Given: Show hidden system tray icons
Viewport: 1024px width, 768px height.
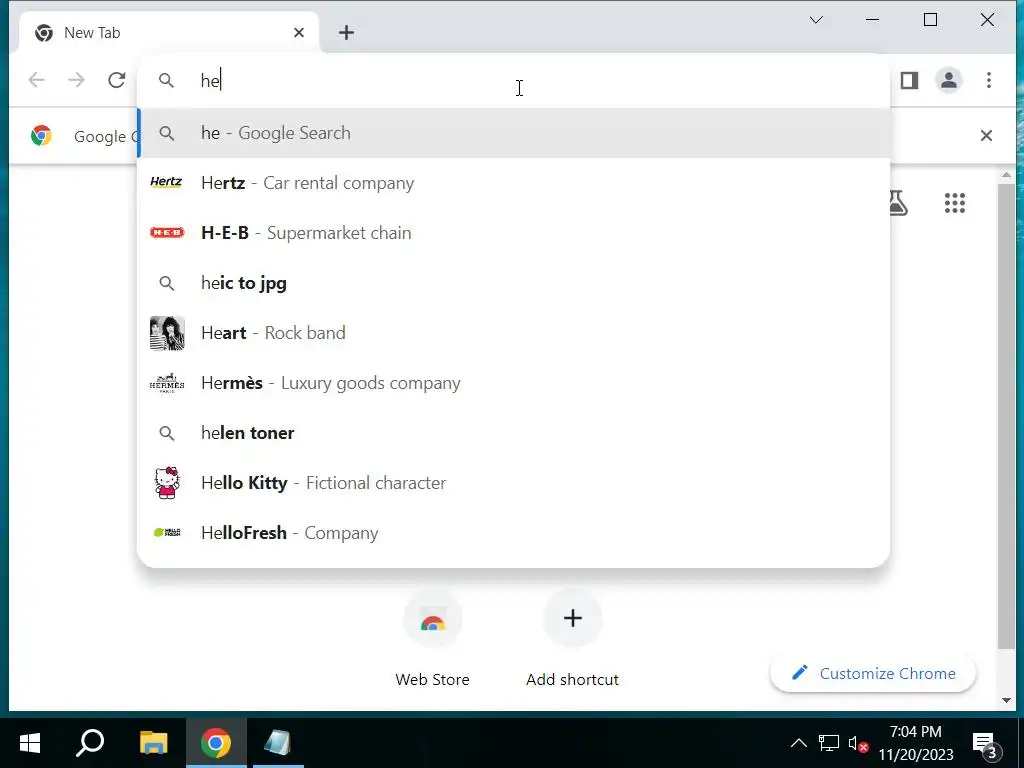Looking at the screenshot, I should (799, 743).
